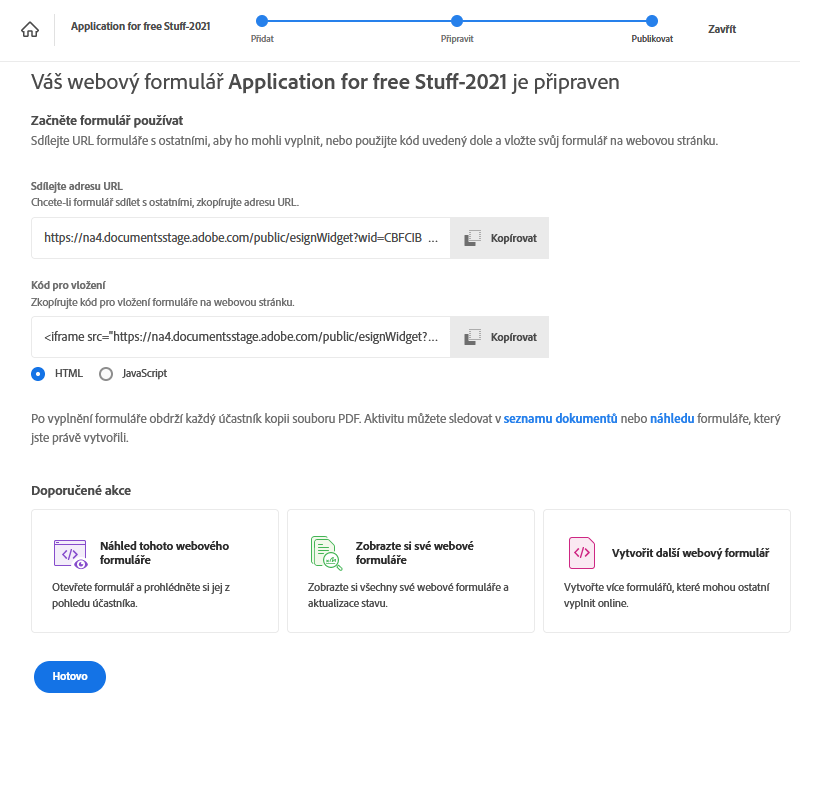Click the view web forms document icon
The width and height of the screenshot is (830, 808).
(x=326, y=553)
